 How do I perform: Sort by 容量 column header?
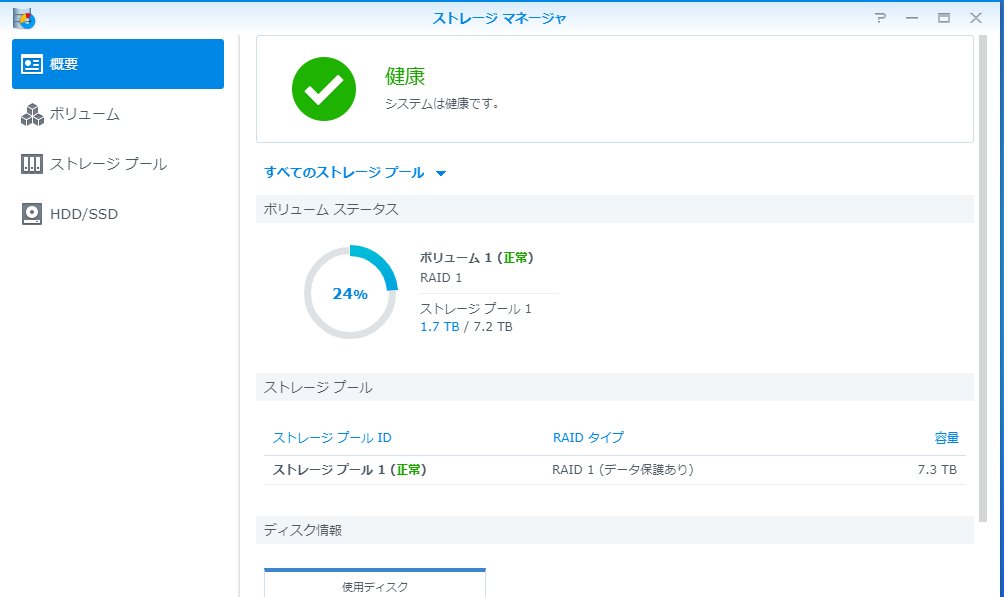point(946,438)
